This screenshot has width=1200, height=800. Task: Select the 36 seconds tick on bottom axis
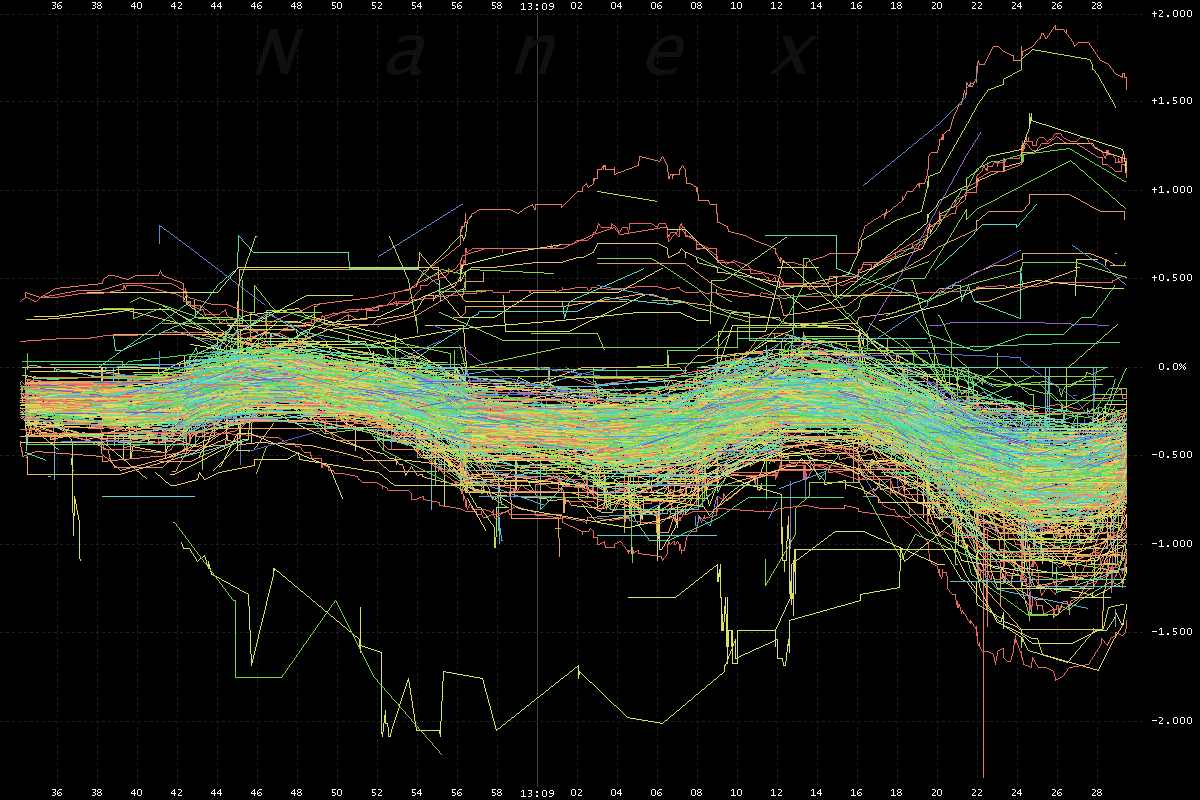point(56,793)
